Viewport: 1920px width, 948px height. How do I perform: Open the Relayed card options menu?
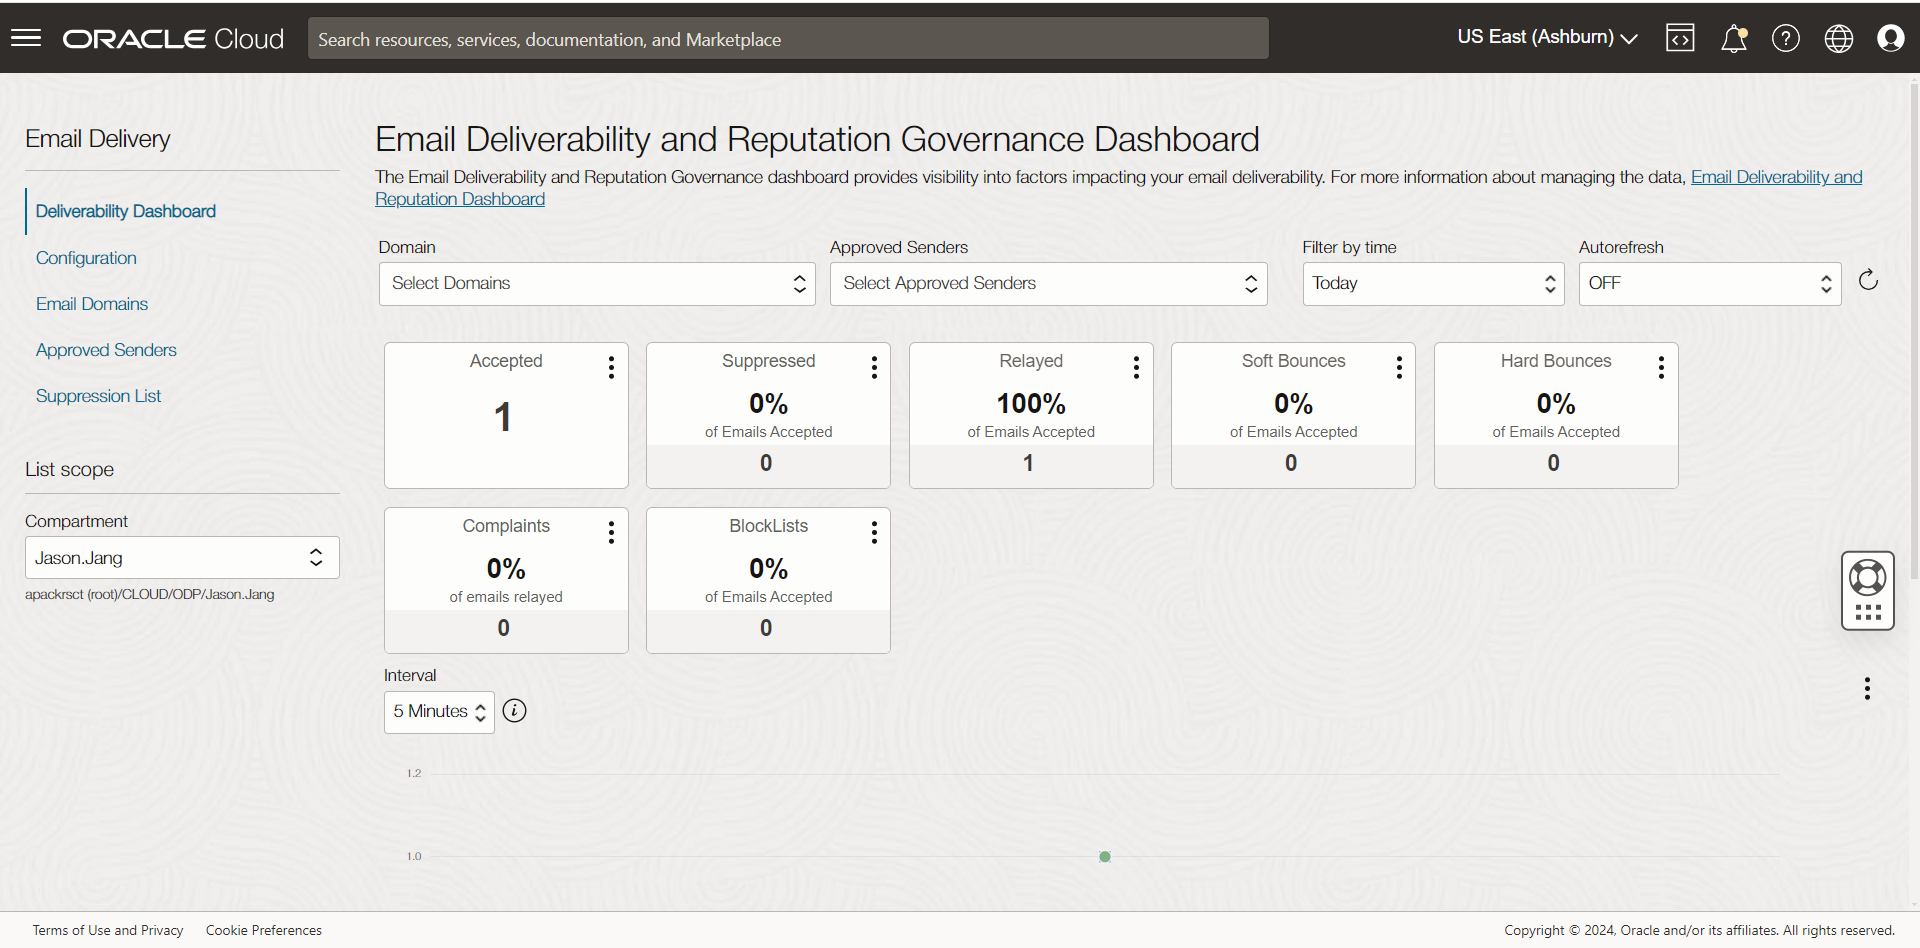click(1136, 367)
